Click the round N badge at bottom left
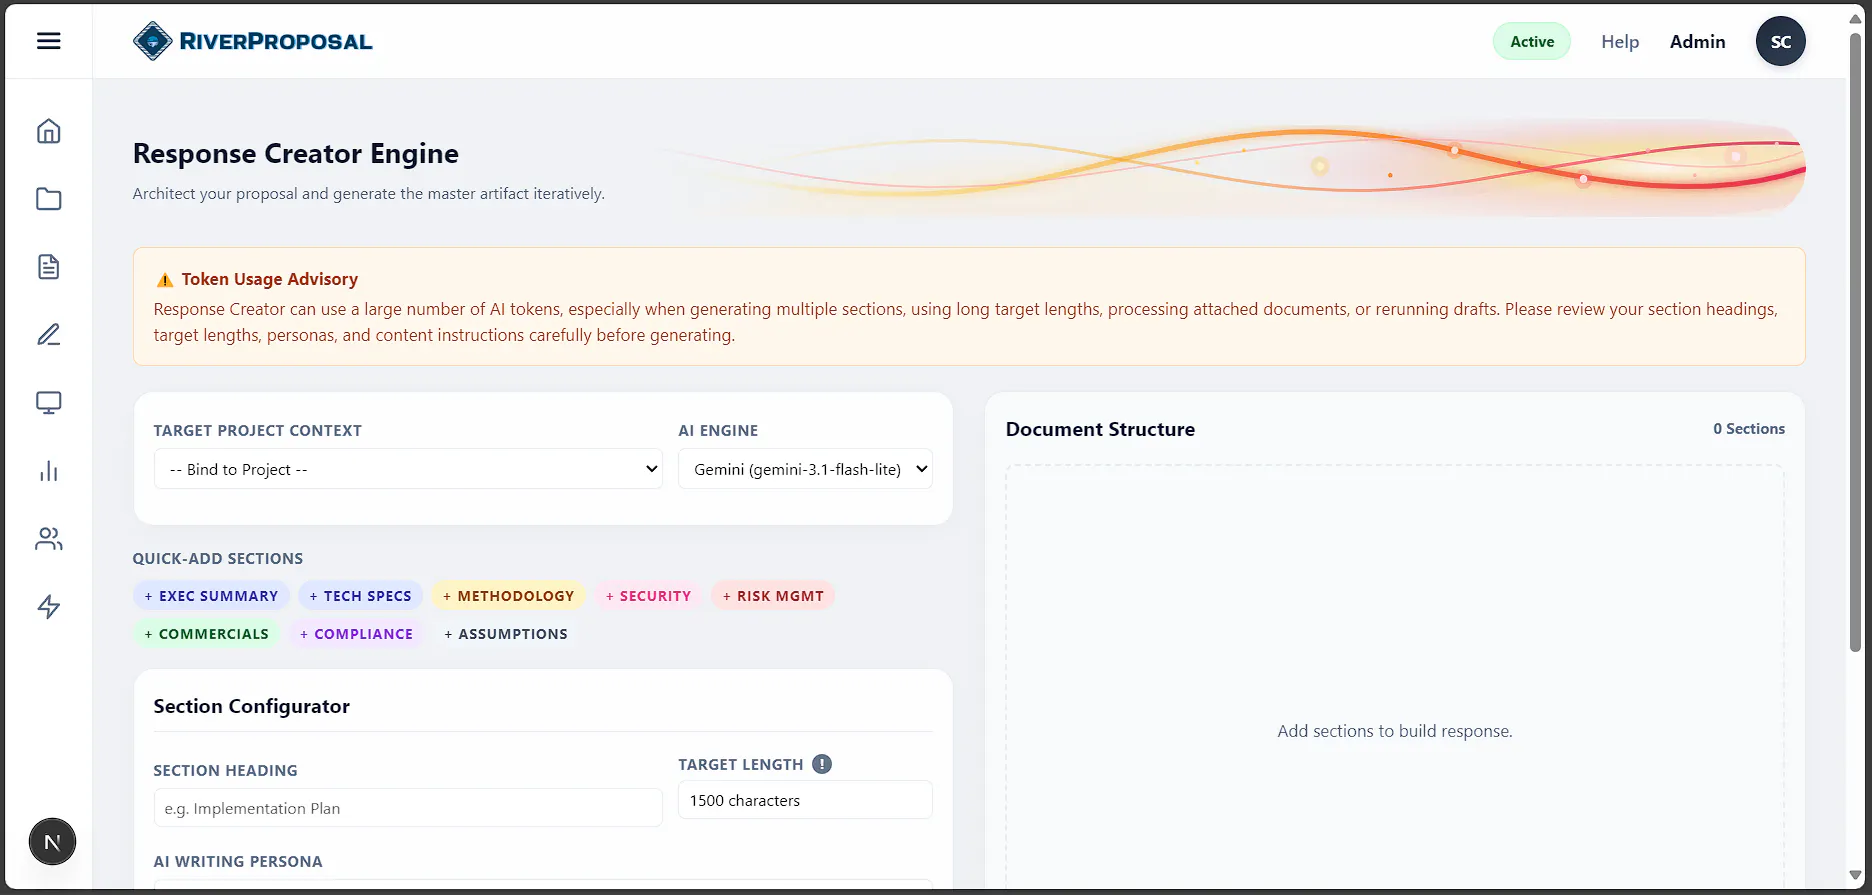 point(52,842)
